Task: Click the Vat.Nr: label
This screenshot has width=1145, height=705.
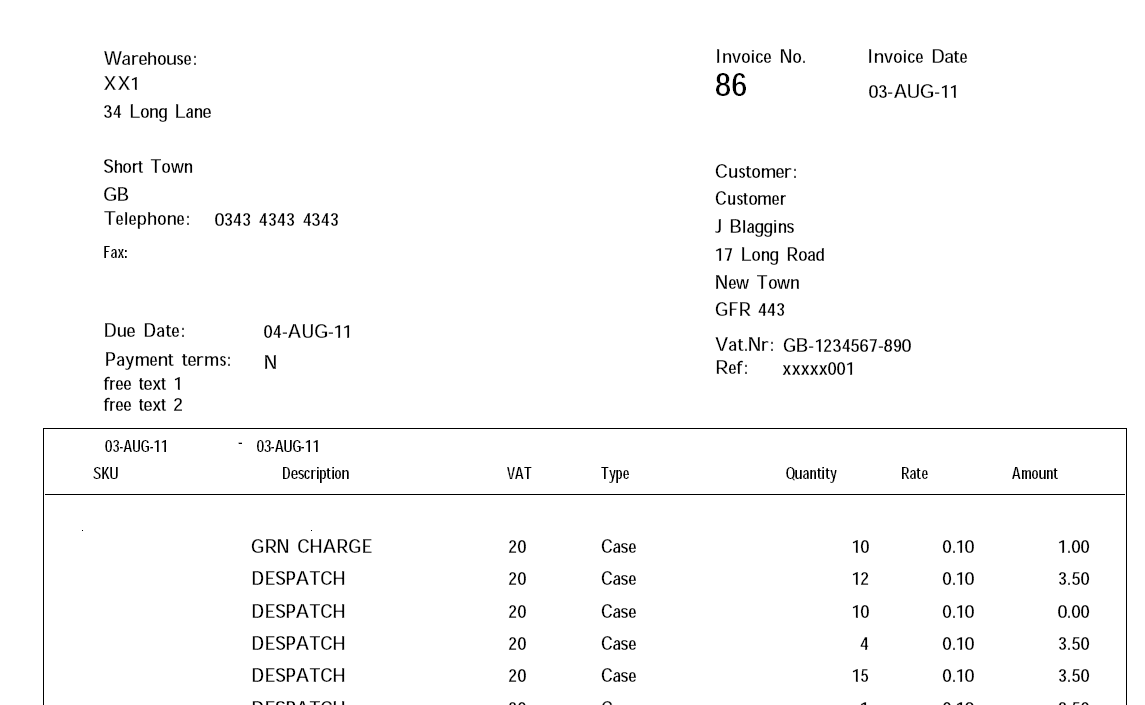Action: coord(744,345)
